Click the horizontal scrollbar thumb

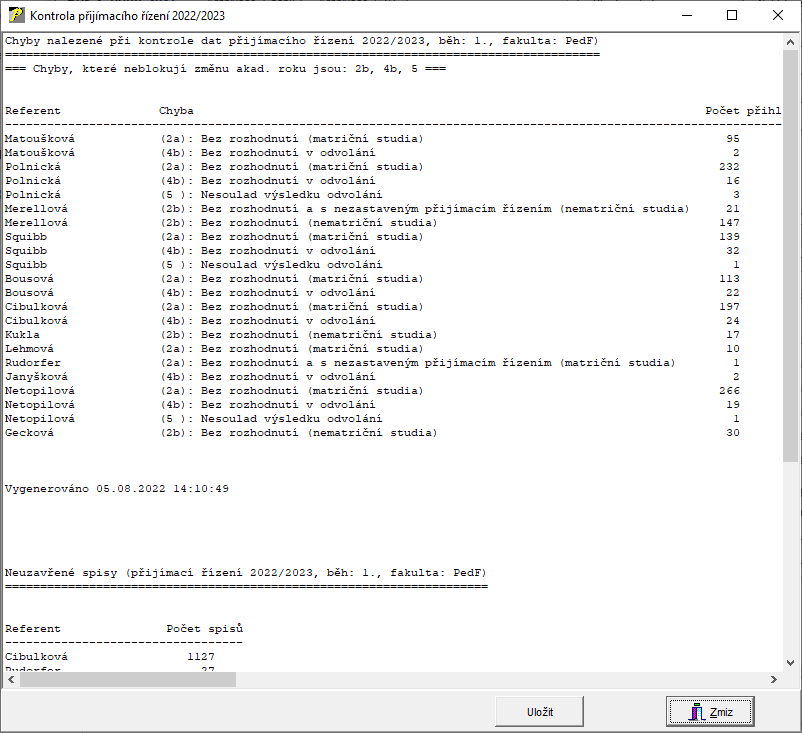click(127, 679)
